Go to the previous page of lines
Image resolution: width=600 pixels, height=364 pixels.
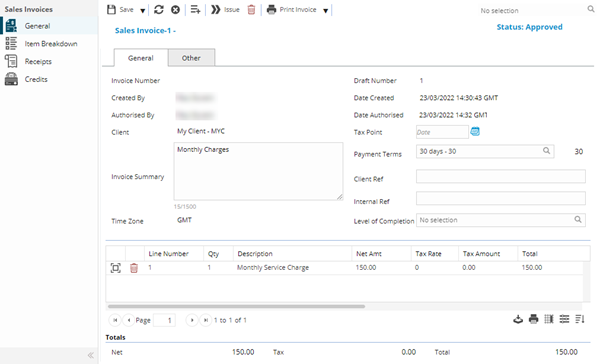pos(129,320)
